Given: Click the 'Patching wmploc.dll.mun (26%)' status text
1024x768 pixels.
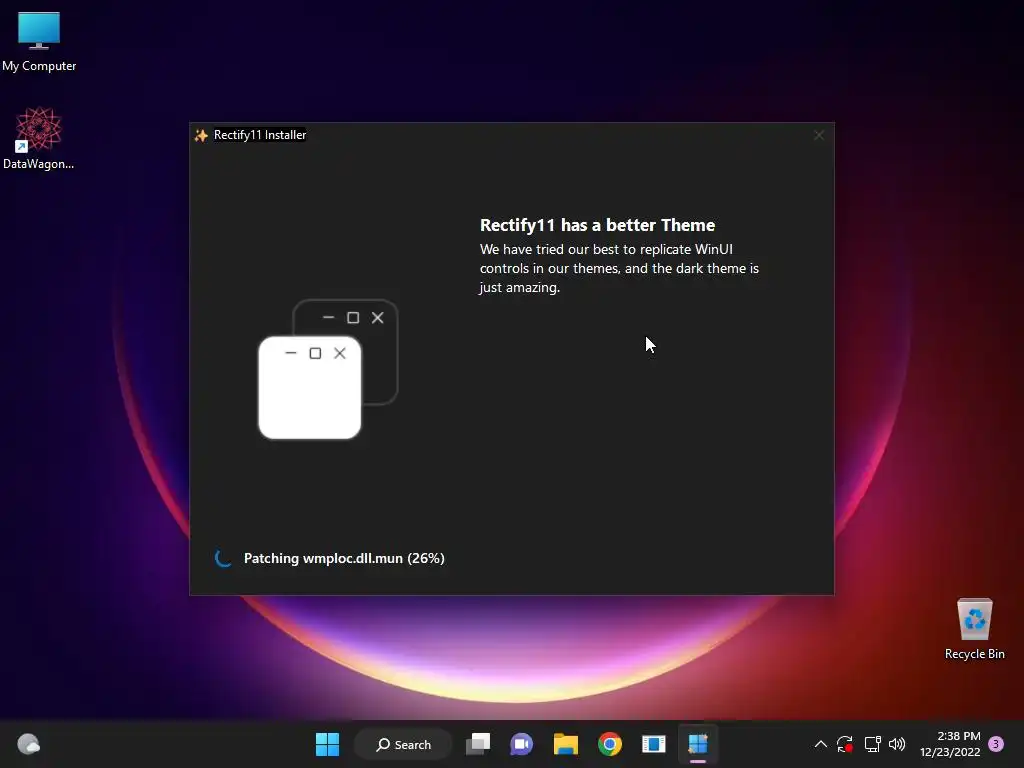Looking at the screenshot, I should coord(344,558).
